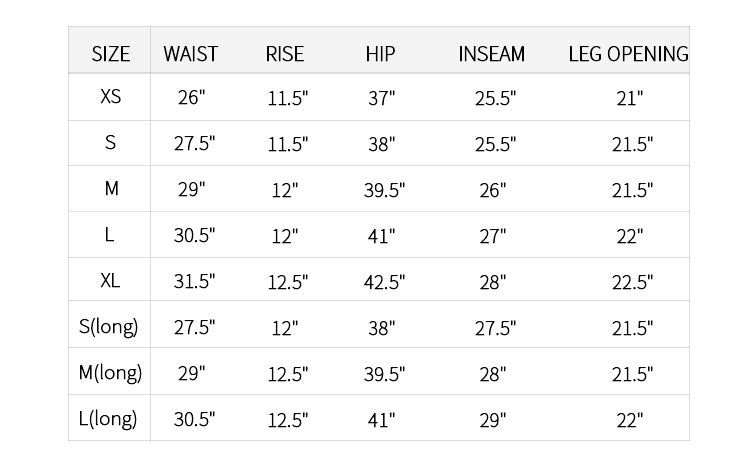
Task: Click the XS hip value 37"
Action: pos(381,99)
